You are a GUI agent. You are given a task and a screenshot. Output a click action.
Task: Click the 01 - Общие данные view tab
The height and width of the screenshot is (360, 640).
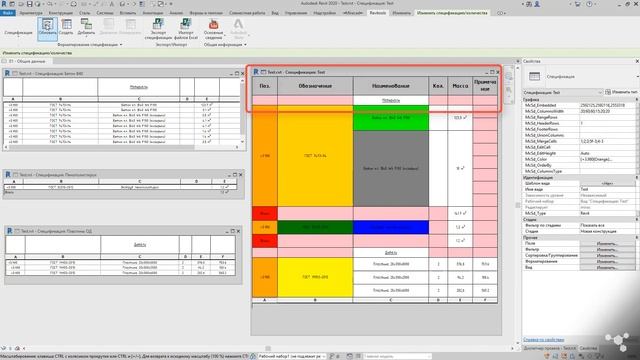pos(27,61)
